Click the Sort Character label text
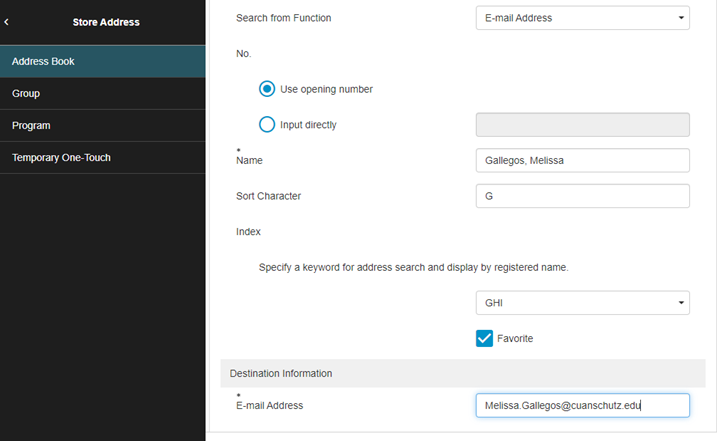The image size is (717, 441). coord(268,196)
